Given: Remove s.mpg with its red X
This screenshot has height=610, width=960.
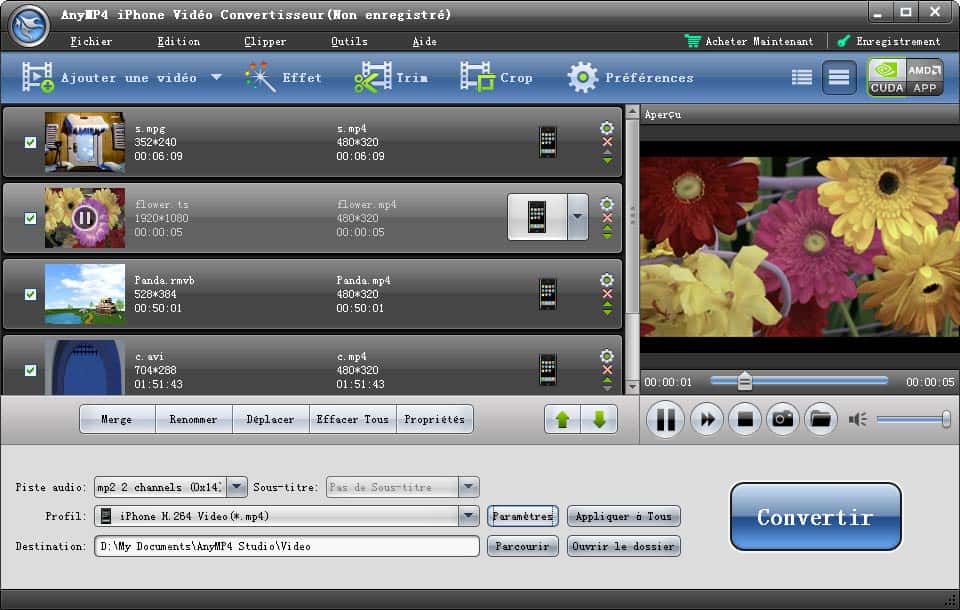Looking at the screenshot, I should tap(607, 142).
